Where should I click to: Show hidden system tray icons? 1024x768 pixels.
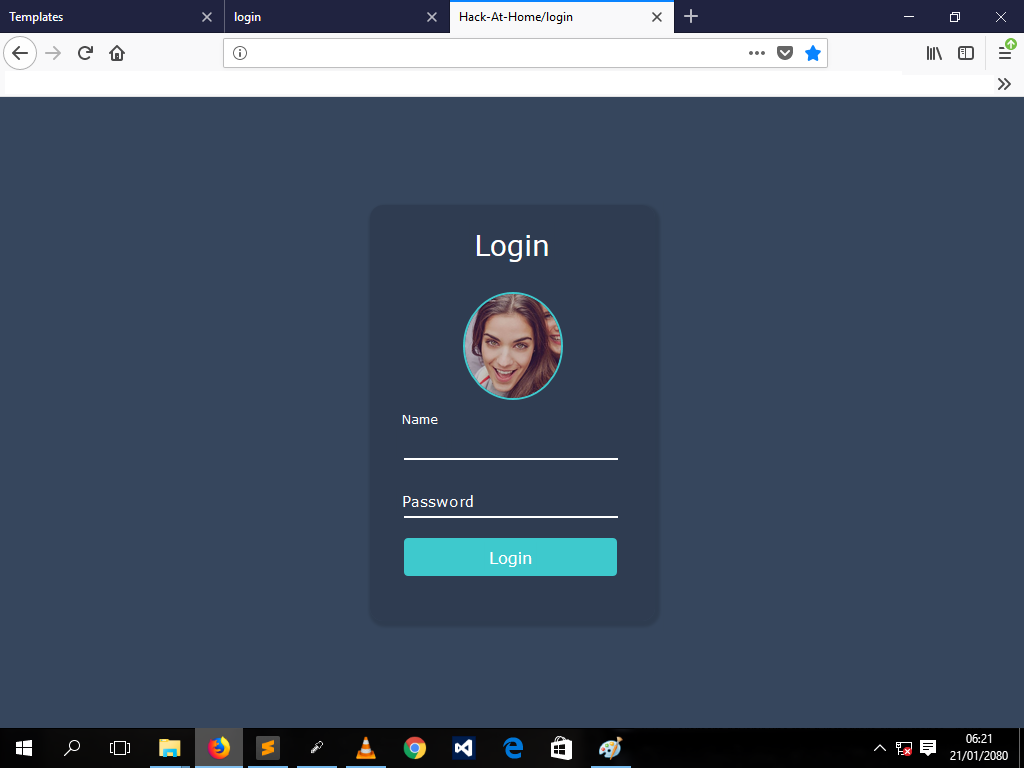pos(880,748)
